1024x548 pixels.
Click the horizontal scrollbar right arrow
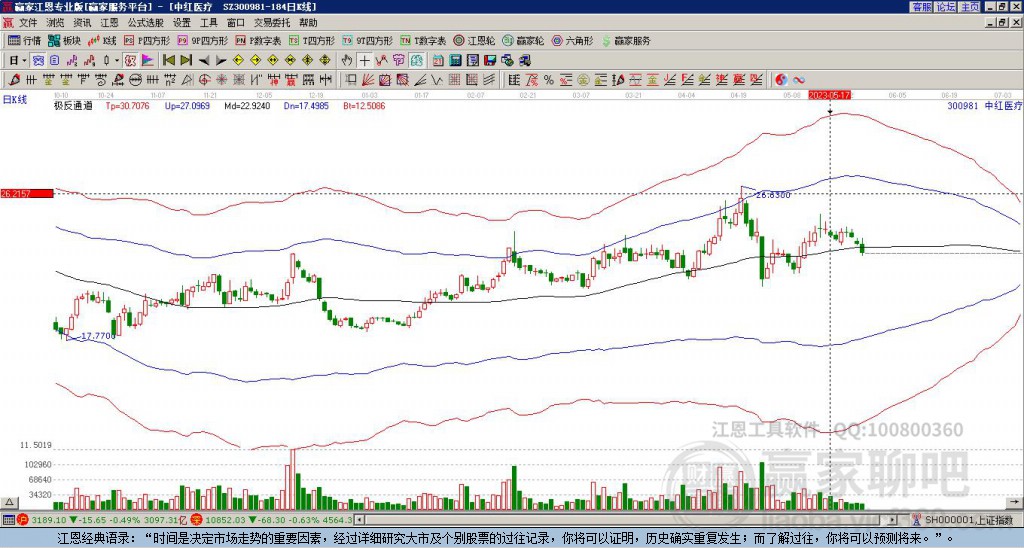[x=893, y=520]
